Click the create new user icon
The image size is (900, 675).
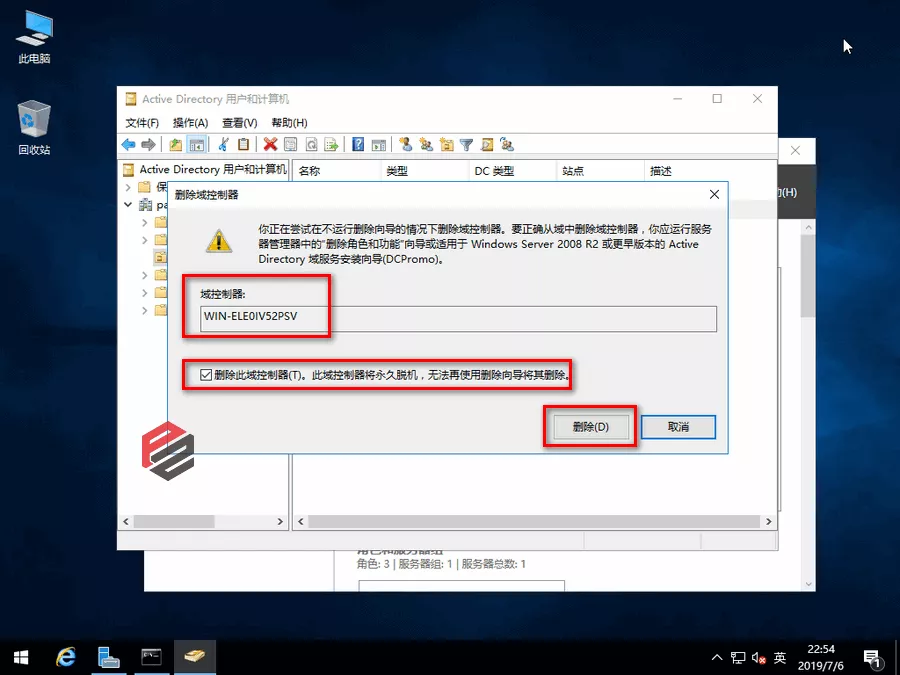(x=405, y=144)
